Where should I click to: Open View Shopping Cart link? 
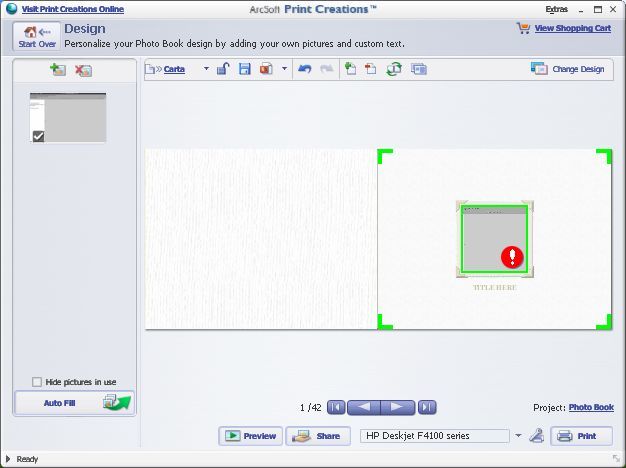point(572,29)
